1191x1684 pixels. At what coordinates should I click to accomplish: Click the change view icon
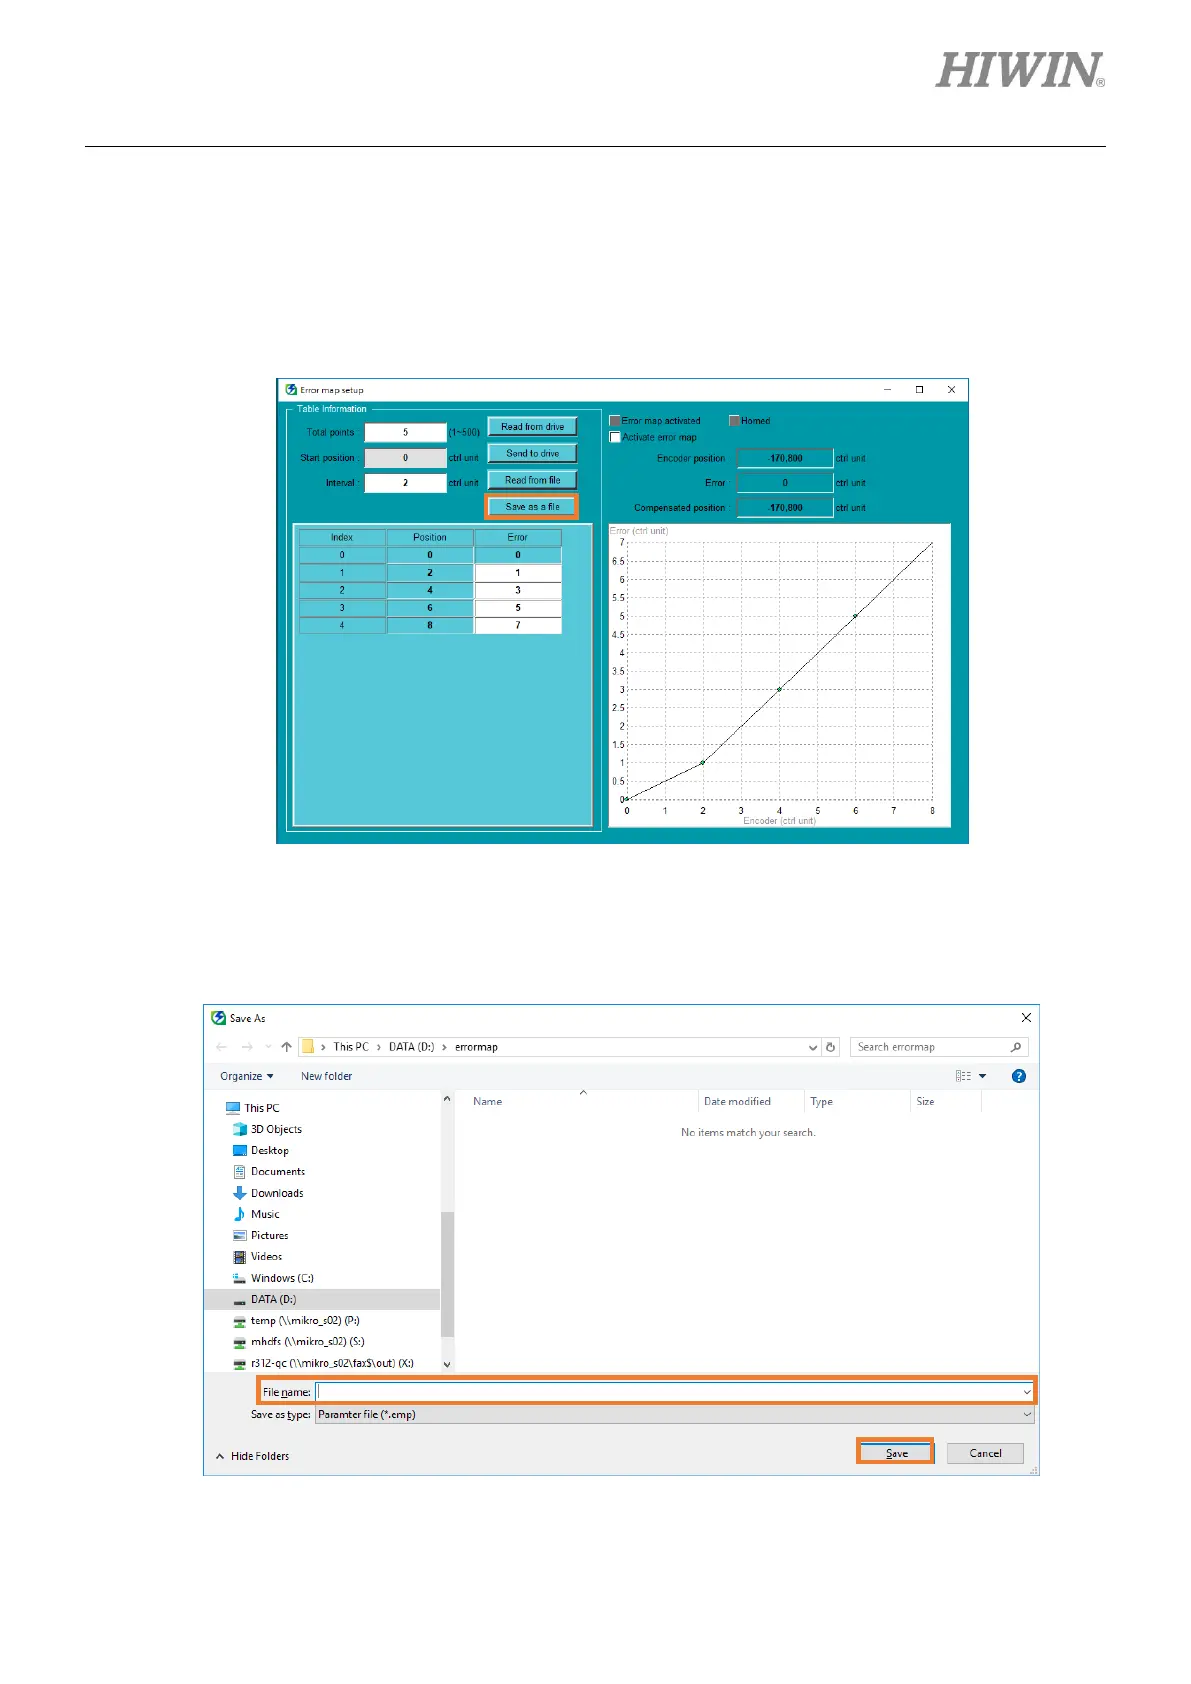click(x=963, y=1076)
